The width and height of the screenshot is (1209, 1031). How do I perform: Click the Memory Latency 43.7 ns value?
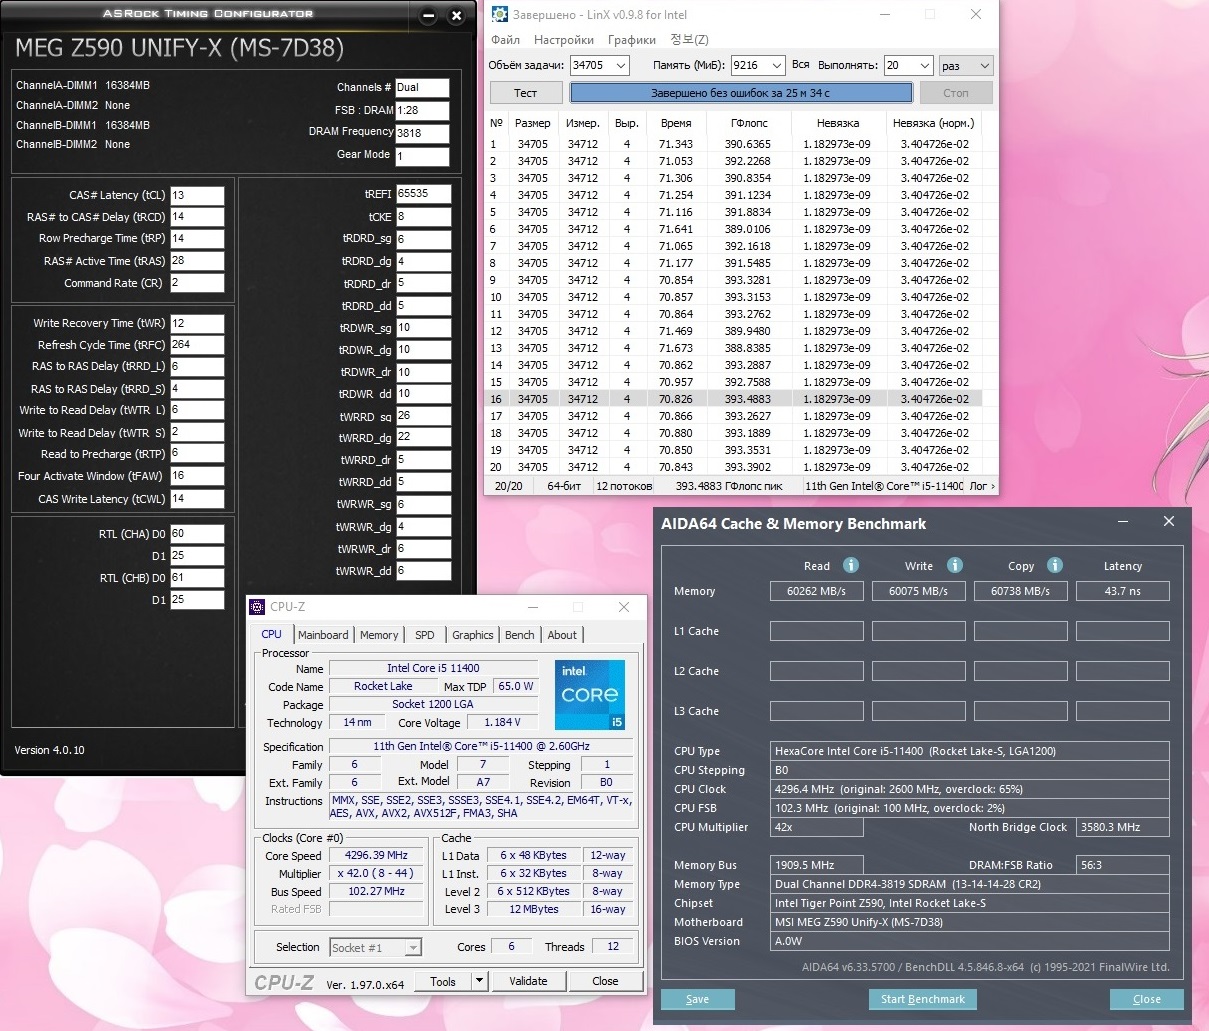click(x=1122, y=591)
